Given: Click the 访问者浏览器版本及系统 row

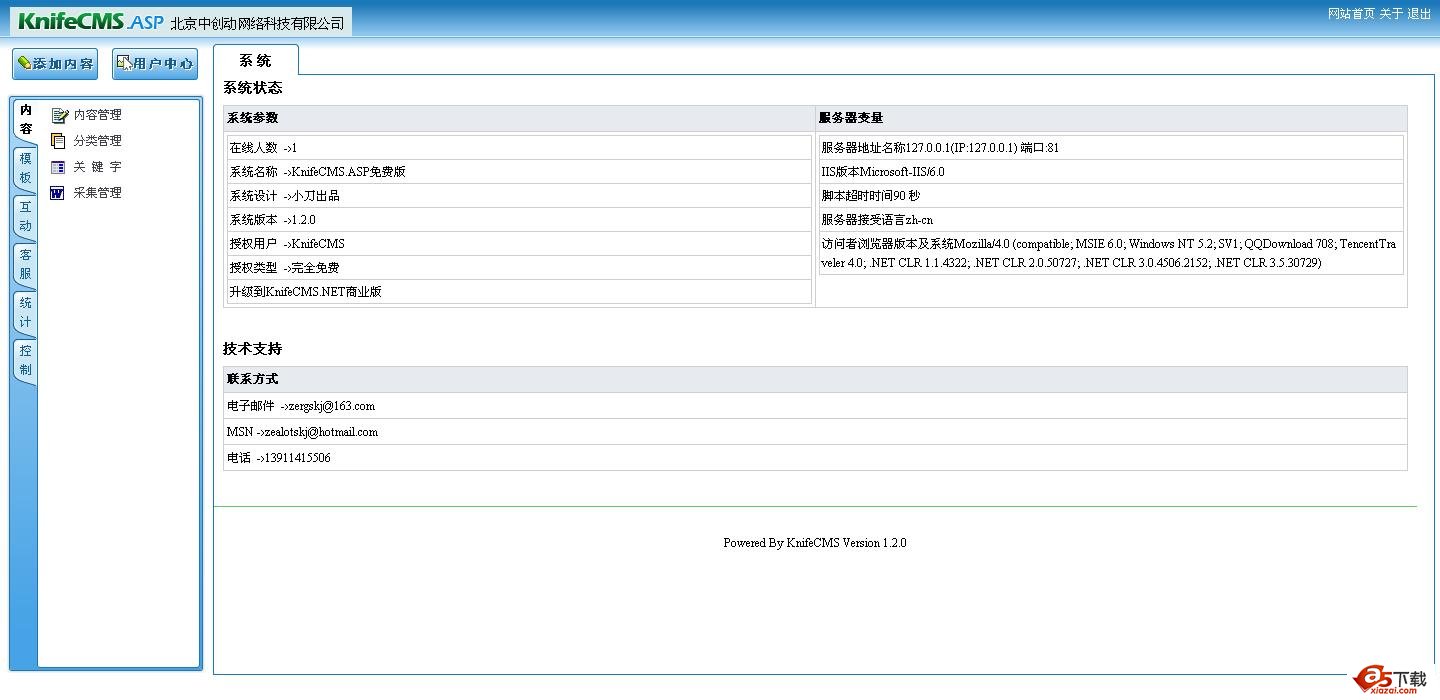Looking at the screenshot, I should coord(1111,253).
